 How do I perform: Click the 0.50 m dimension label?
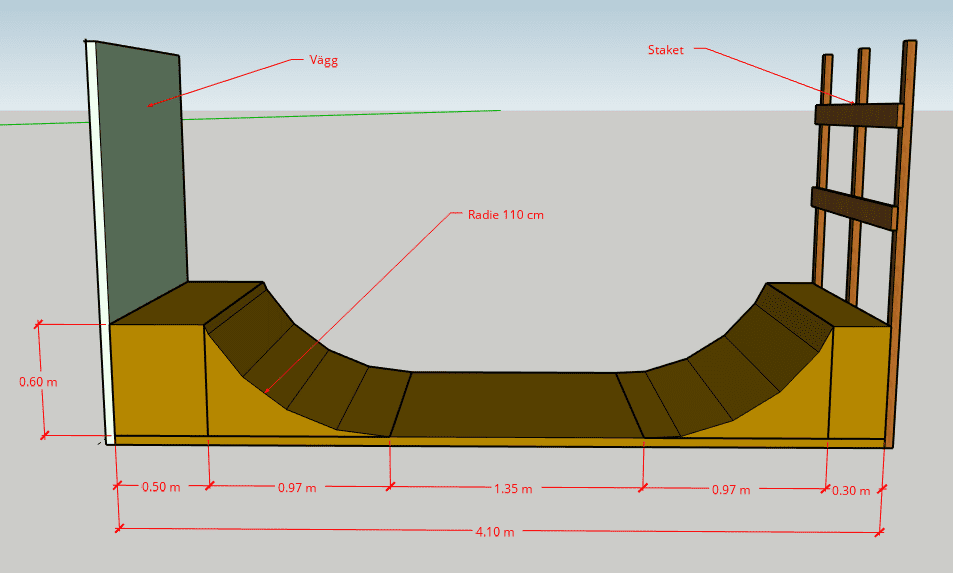click(160, 488)
